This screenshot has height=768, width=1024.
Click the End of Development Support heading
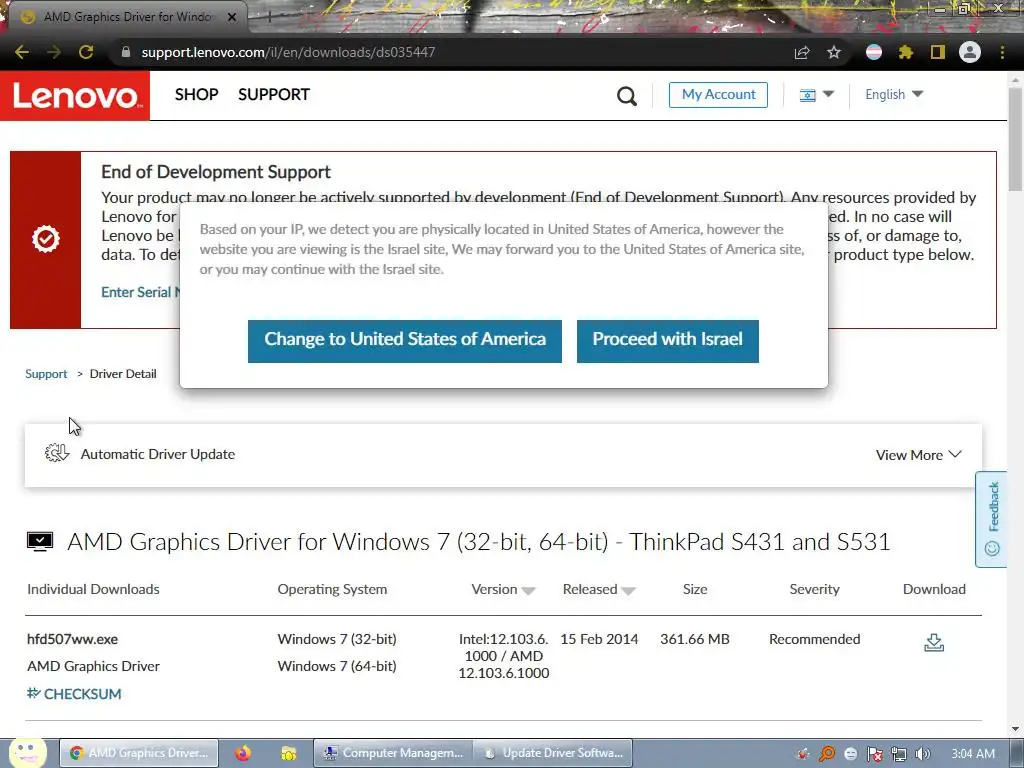click(216, 172)
